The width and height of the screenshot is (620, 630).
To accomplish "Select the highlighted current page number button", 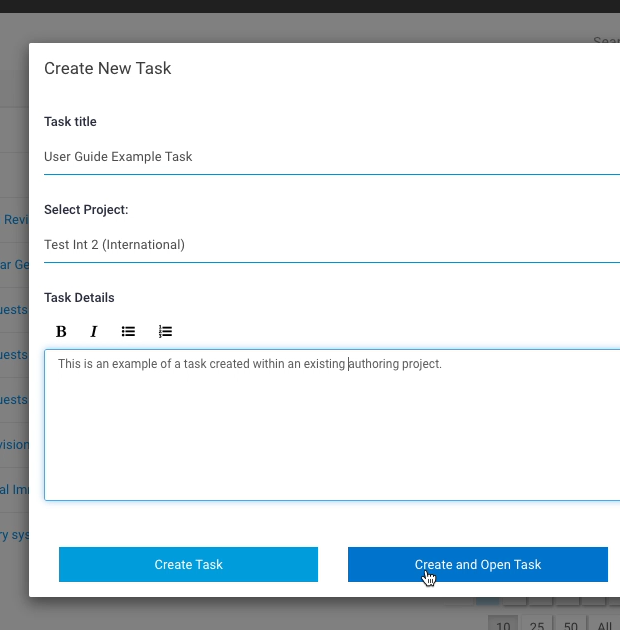I will [487, 601].
